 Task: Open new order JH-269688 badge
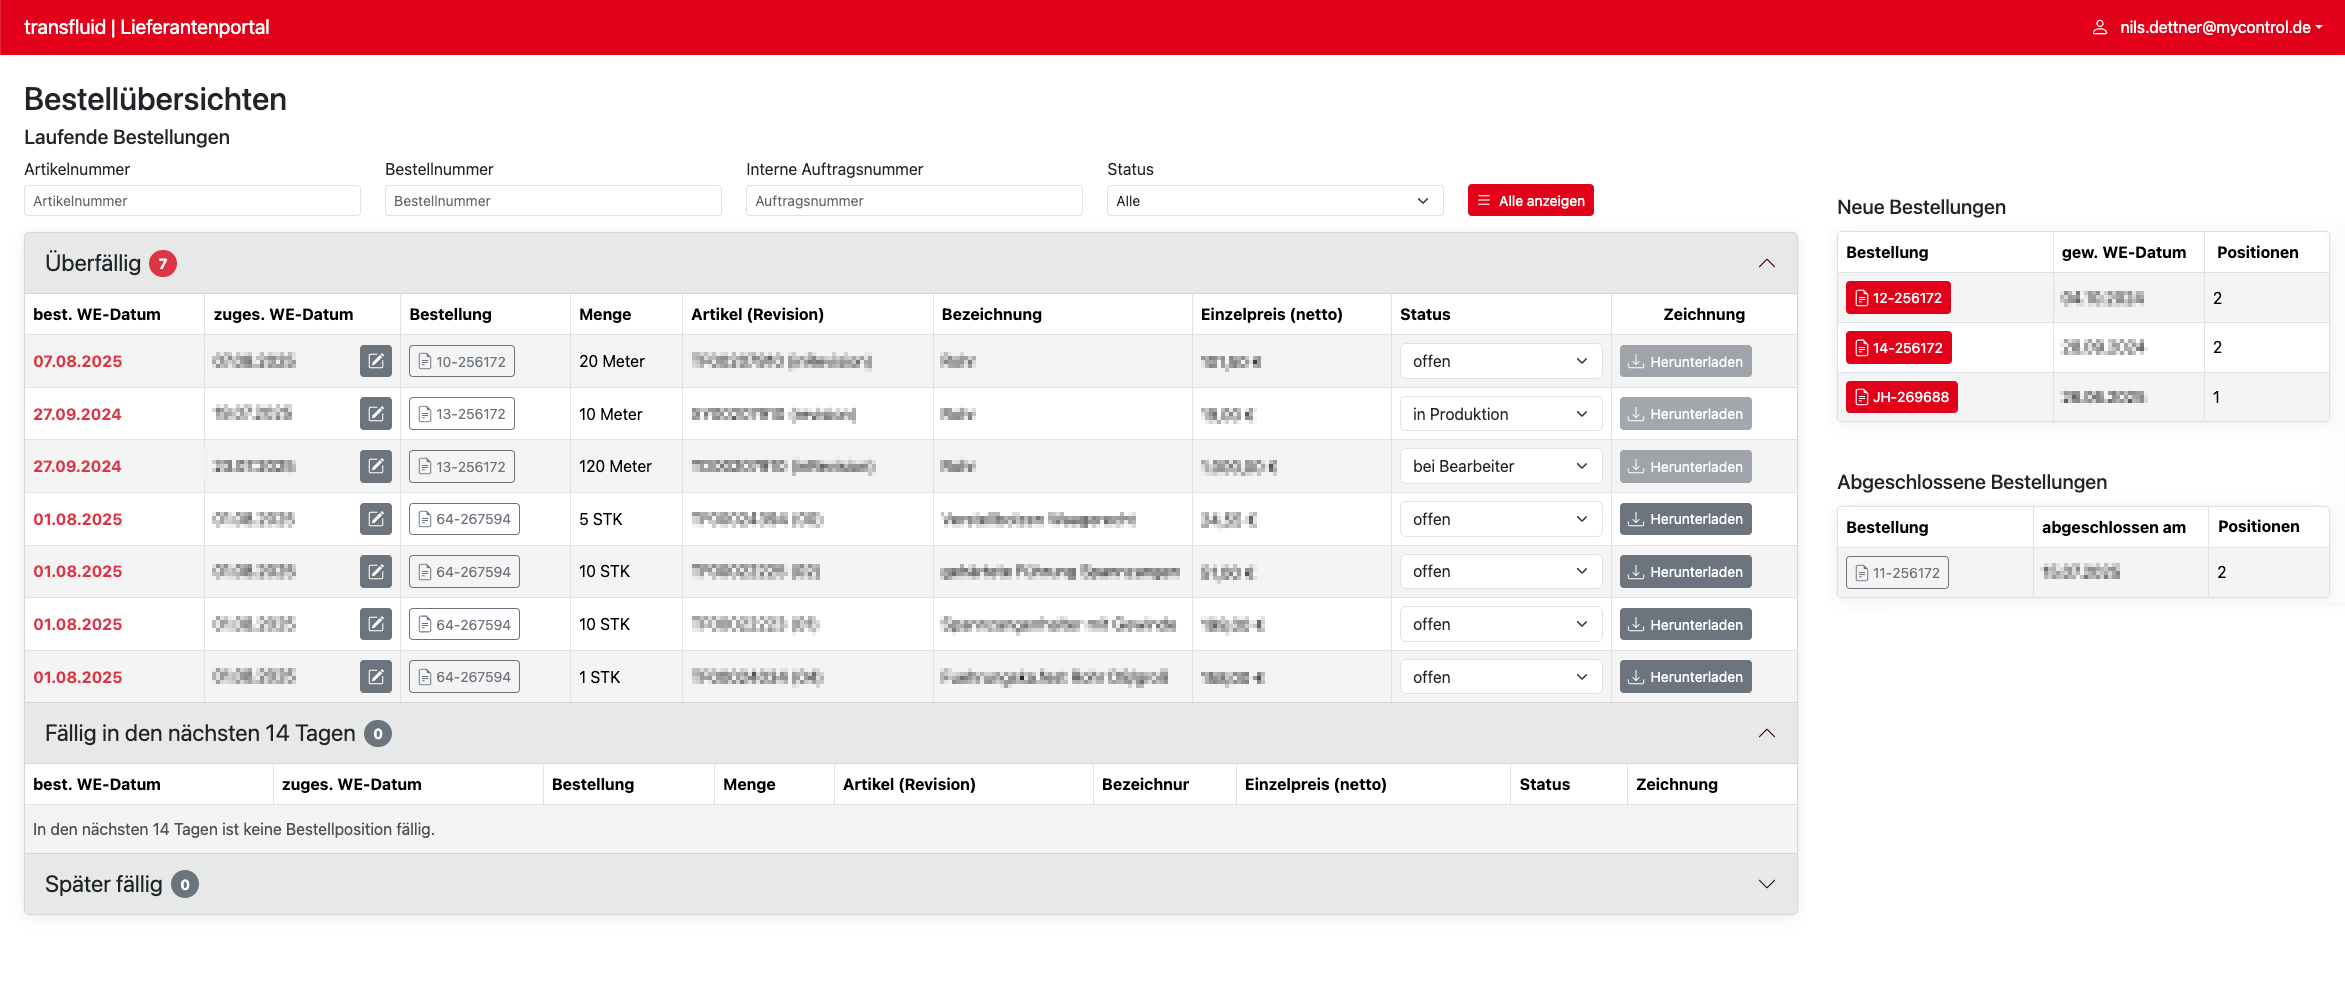(x=1901, y=397)
